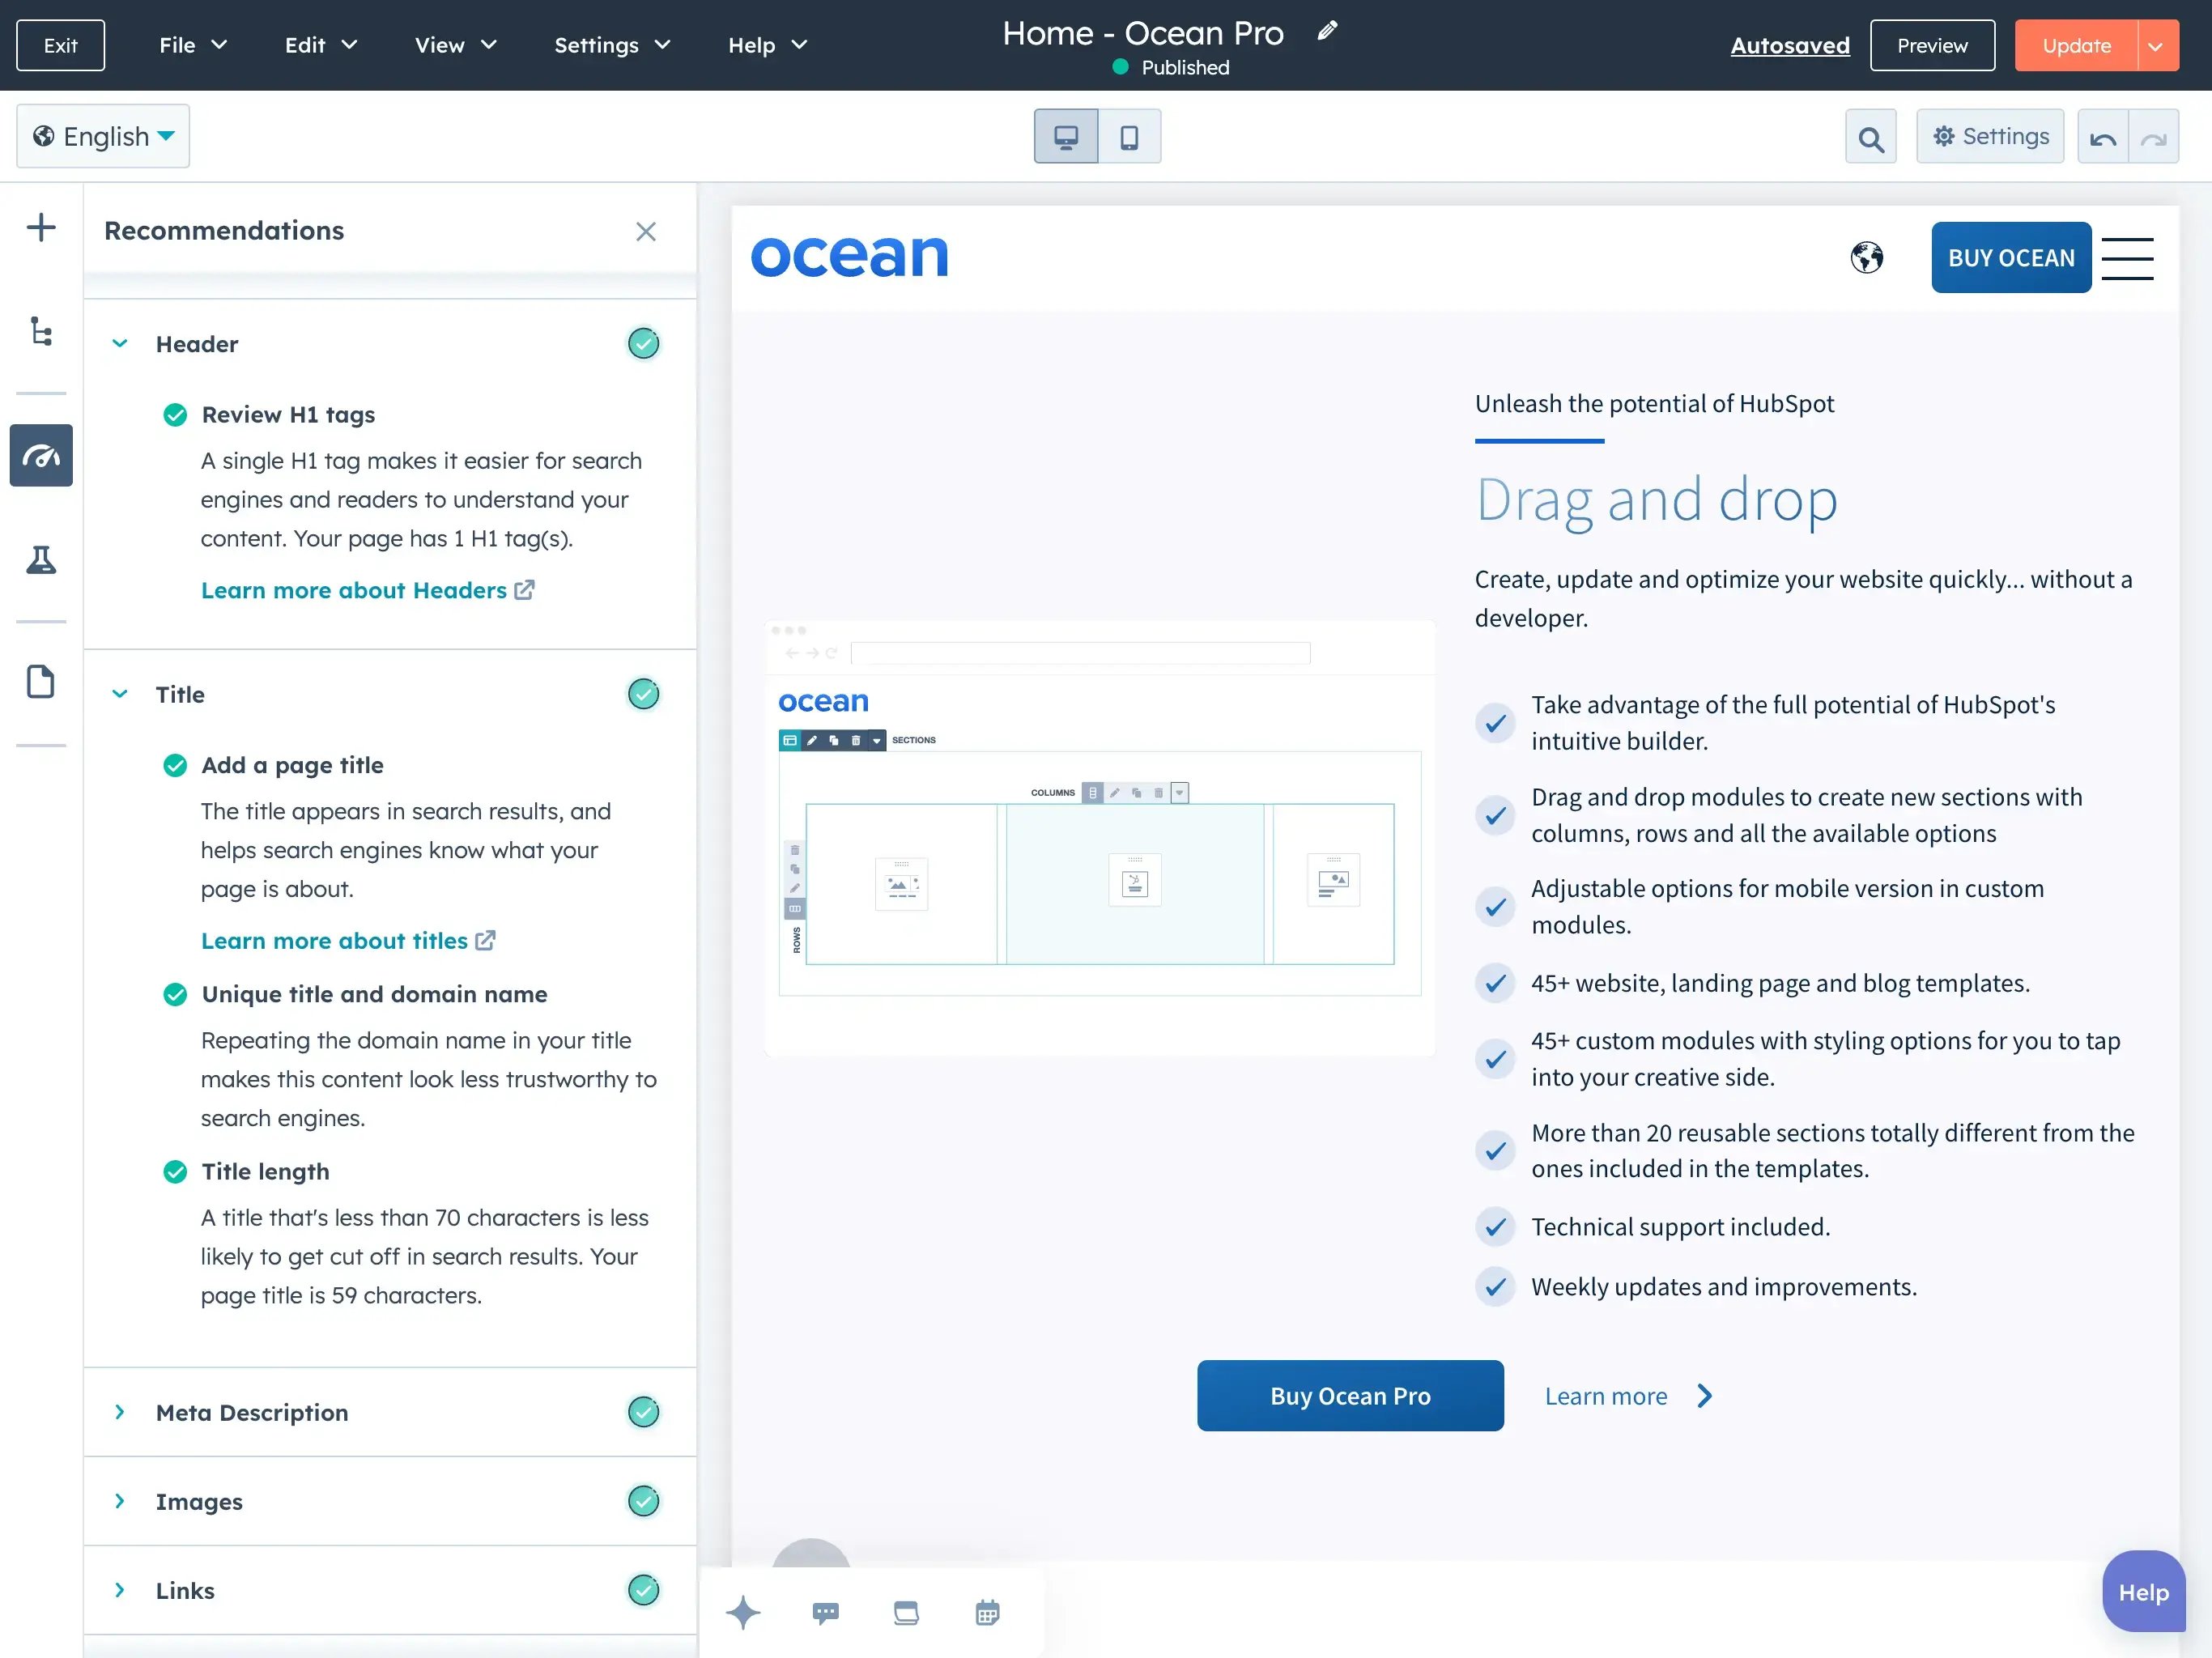Screen dimensions: 2212x1658
Task: Toggle the English language dropdown
Action: pyautogui.click(x=104, y=136)
